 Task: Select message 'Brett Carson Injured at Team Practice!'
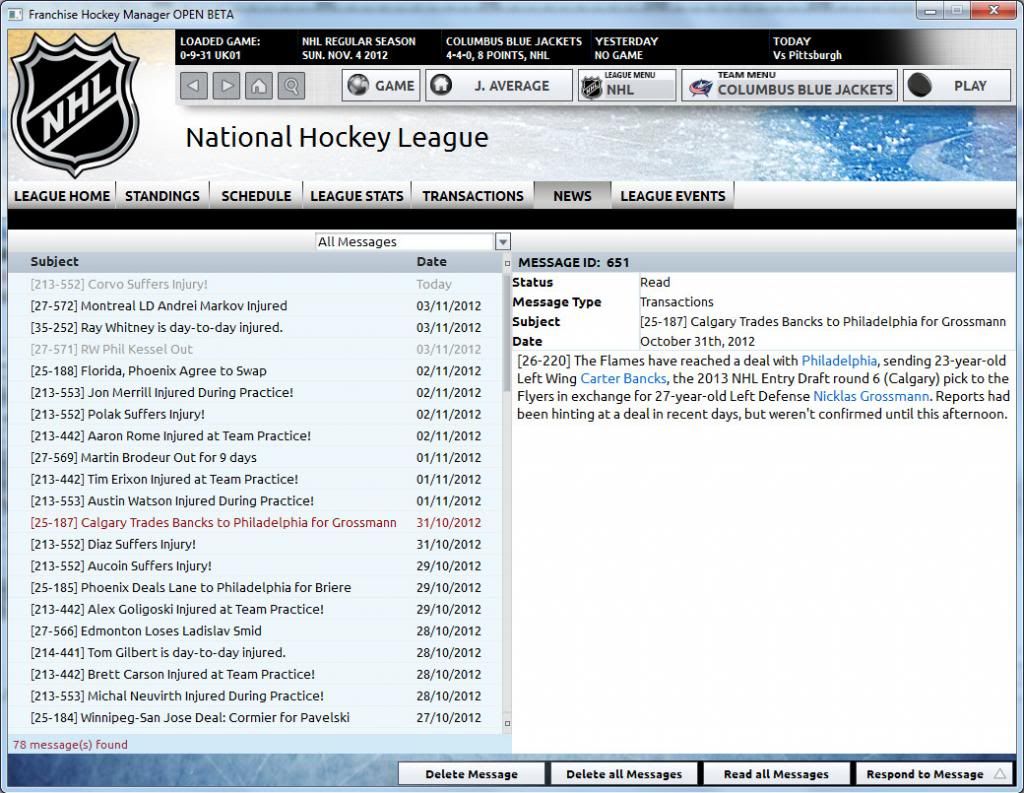tap(255, 674)
